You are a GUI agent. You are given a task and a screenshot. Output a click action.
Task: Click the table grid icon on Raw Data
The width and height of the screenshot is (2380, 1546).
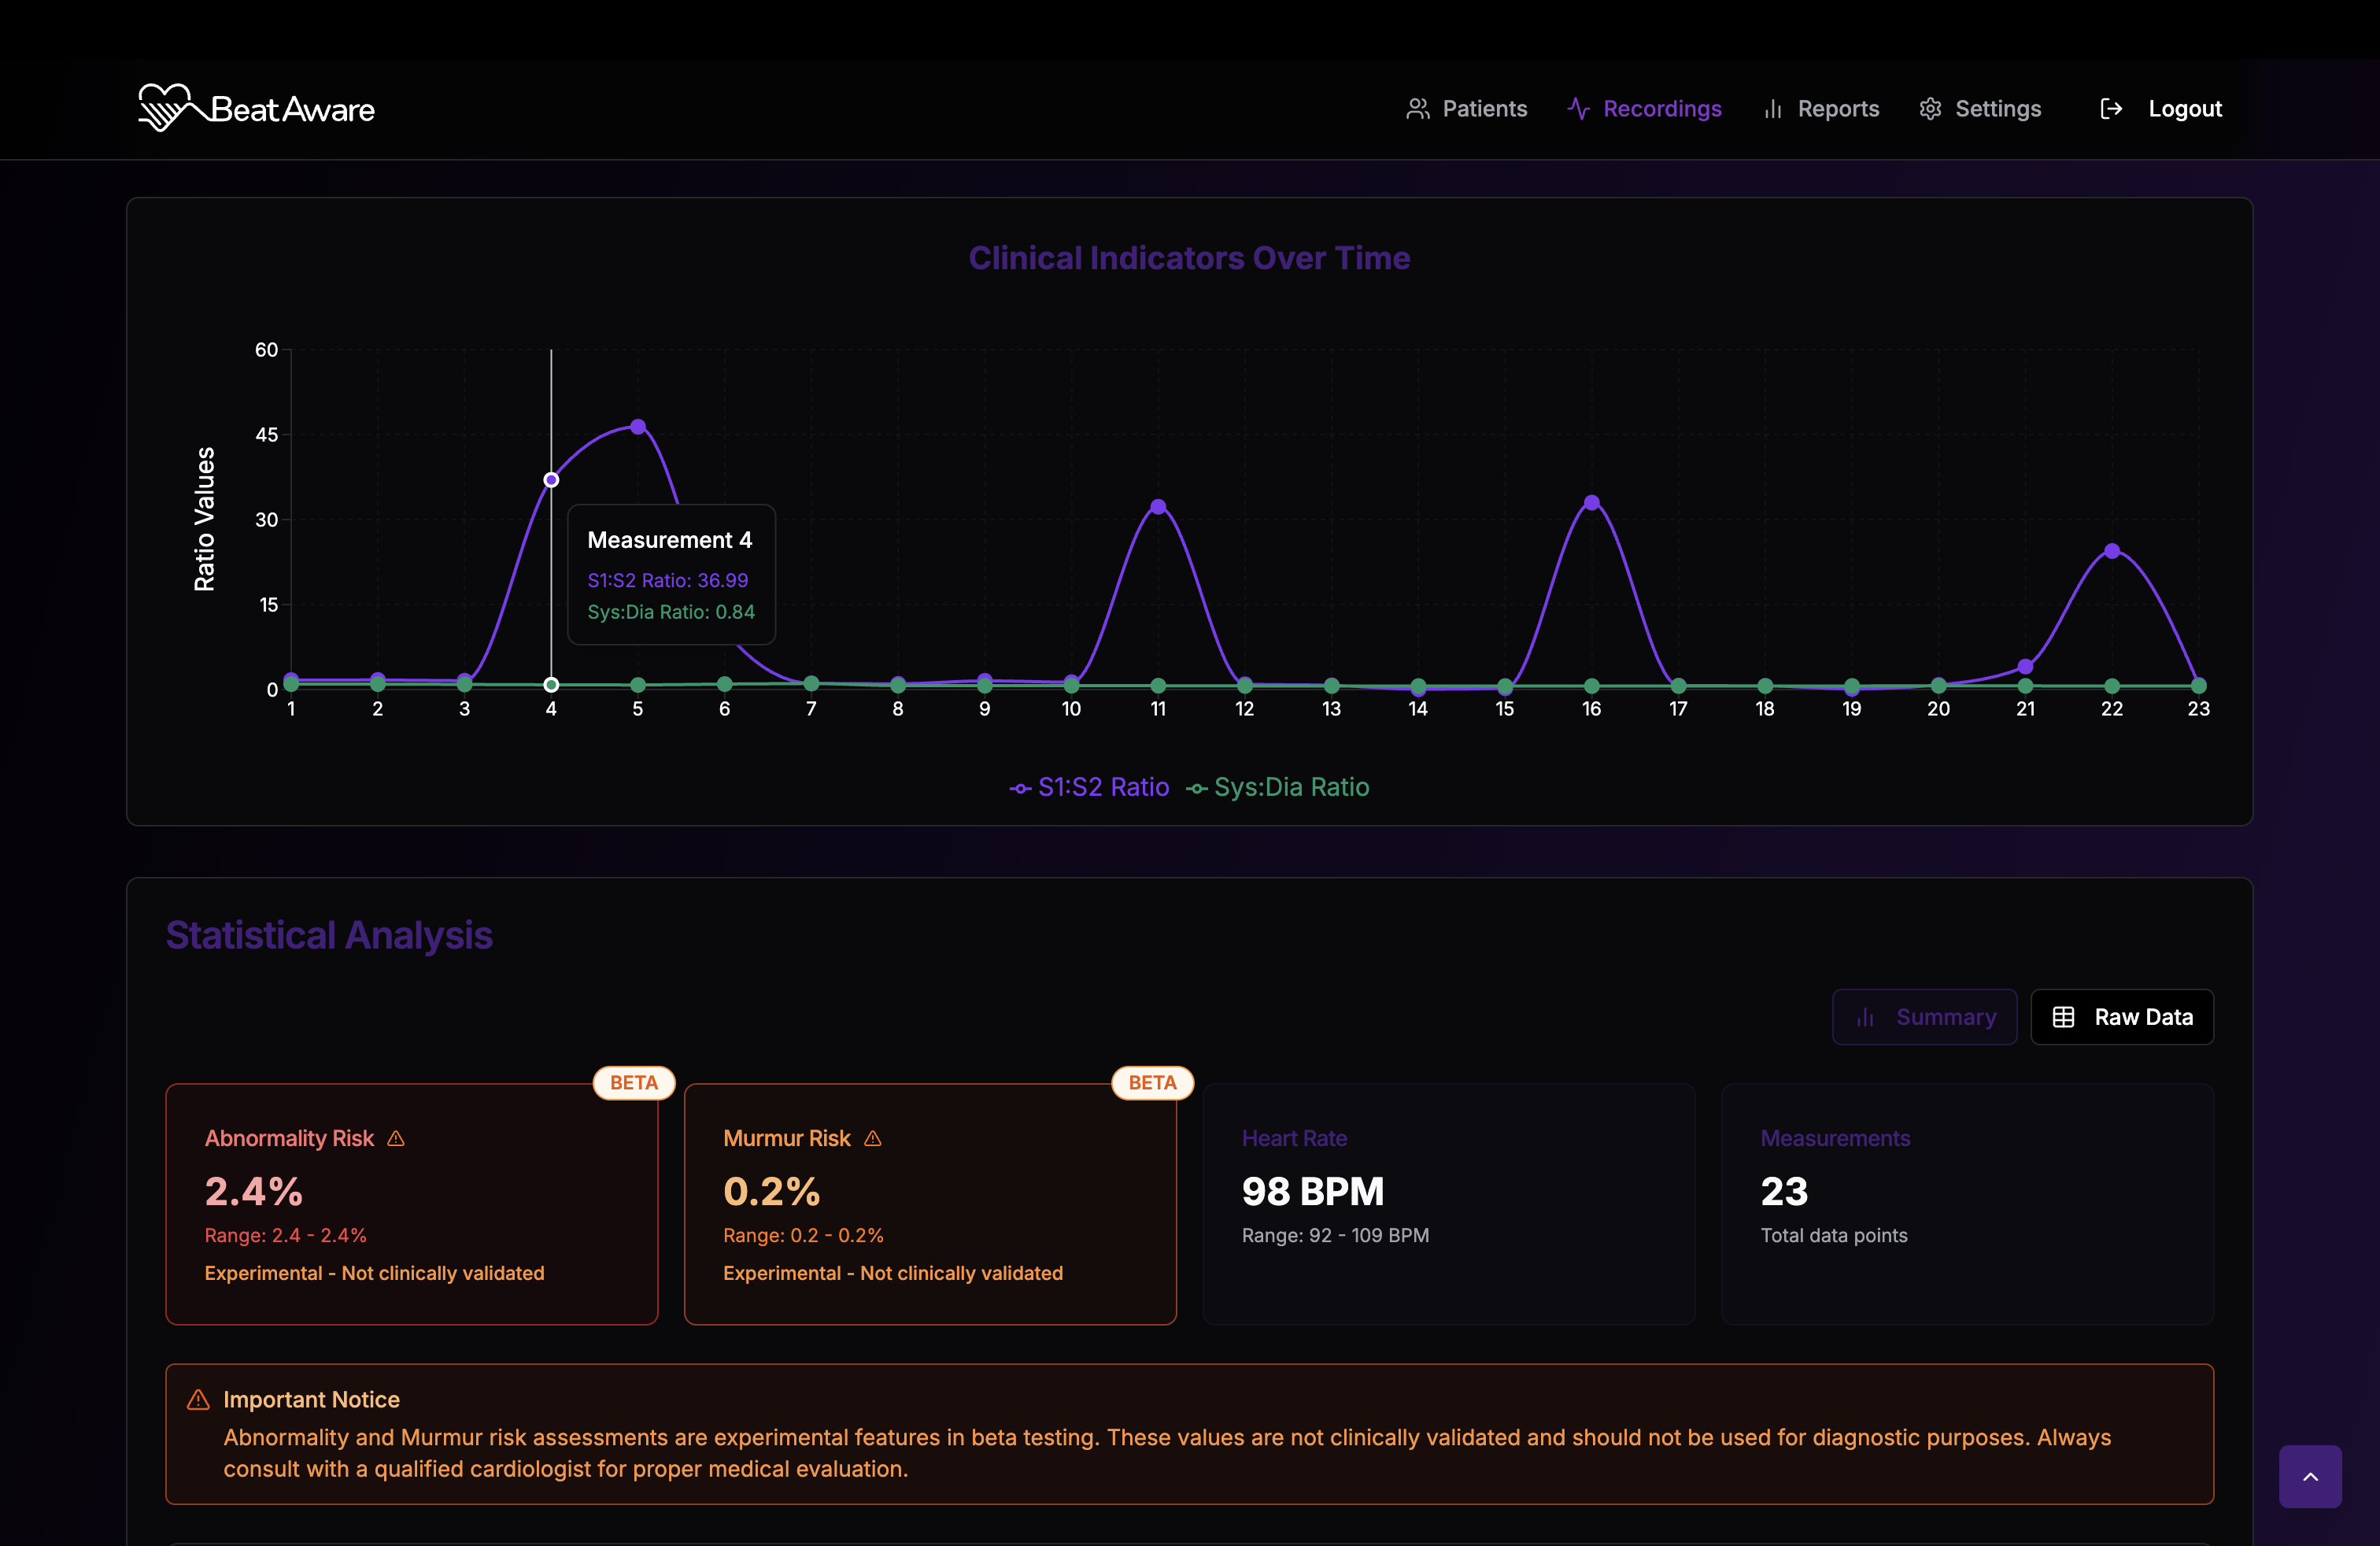2064,1017
